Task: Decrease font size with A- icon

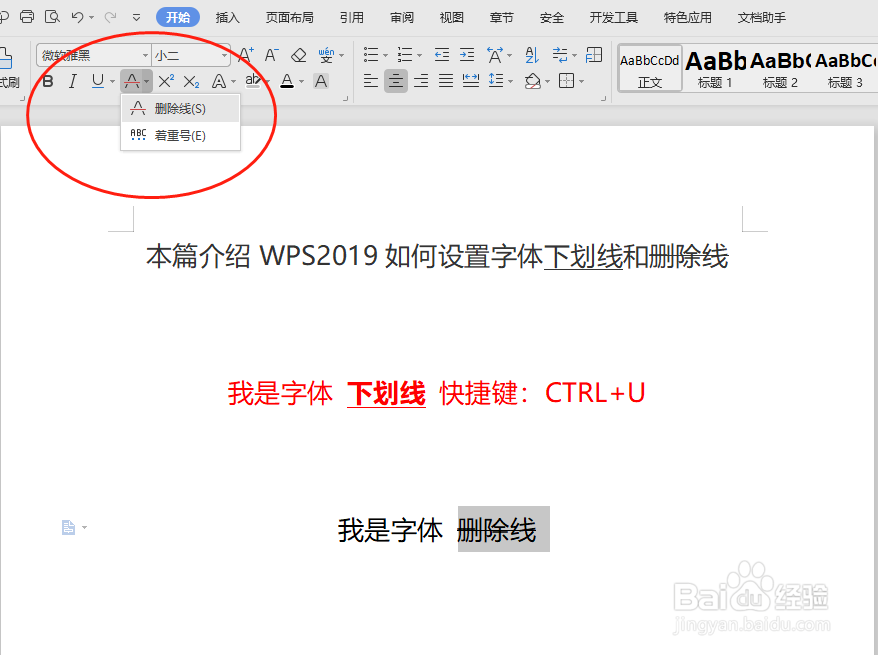Action: (272, 55)
